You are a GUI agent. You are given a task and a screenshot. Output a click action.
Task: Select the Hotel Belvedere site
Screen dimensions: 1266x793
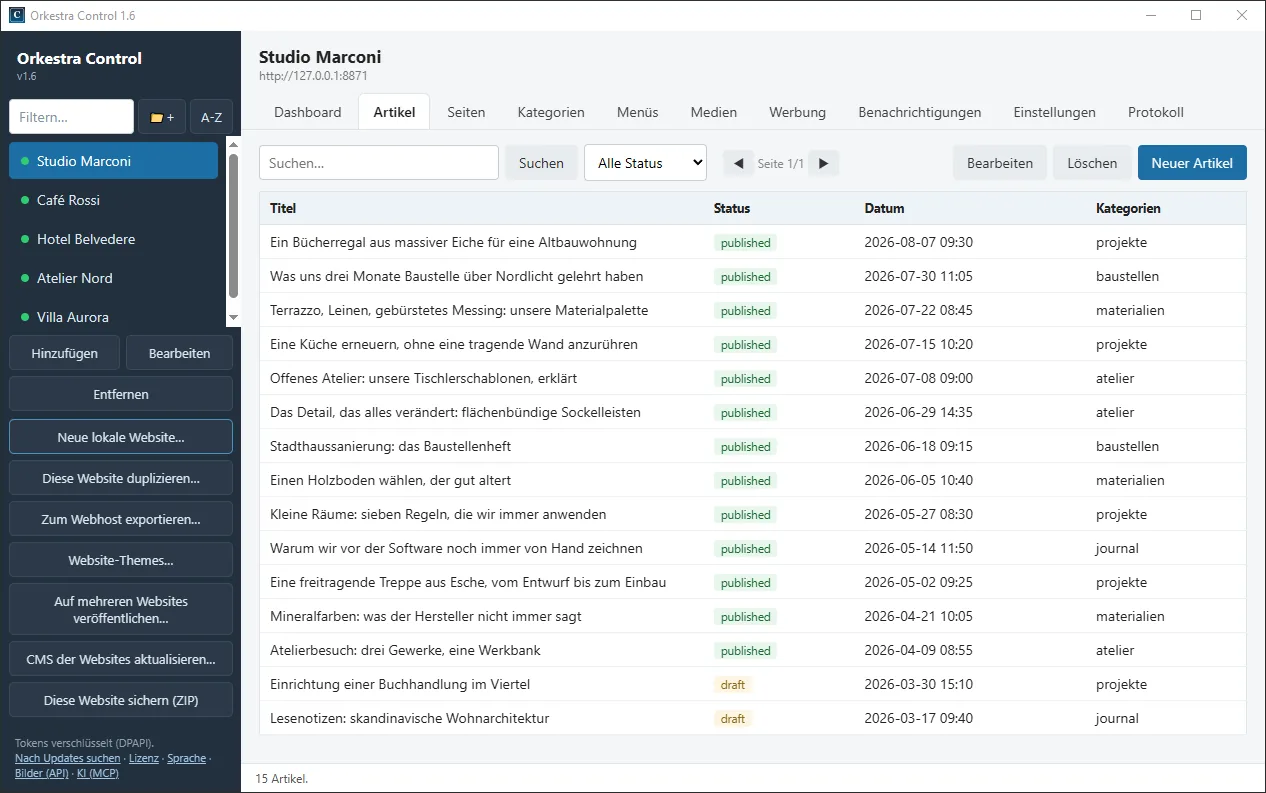(x=113, y=239)
